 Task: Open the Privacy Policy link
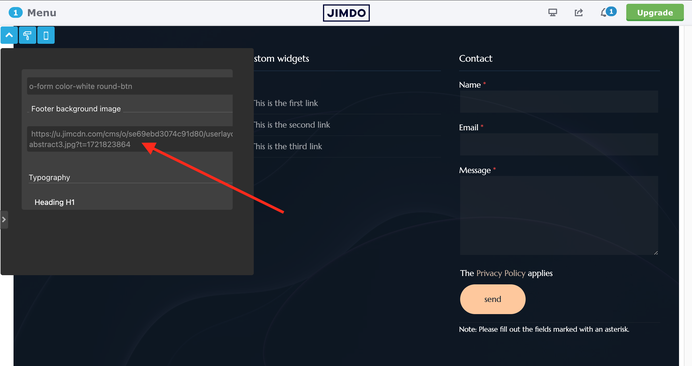point(501,273)
